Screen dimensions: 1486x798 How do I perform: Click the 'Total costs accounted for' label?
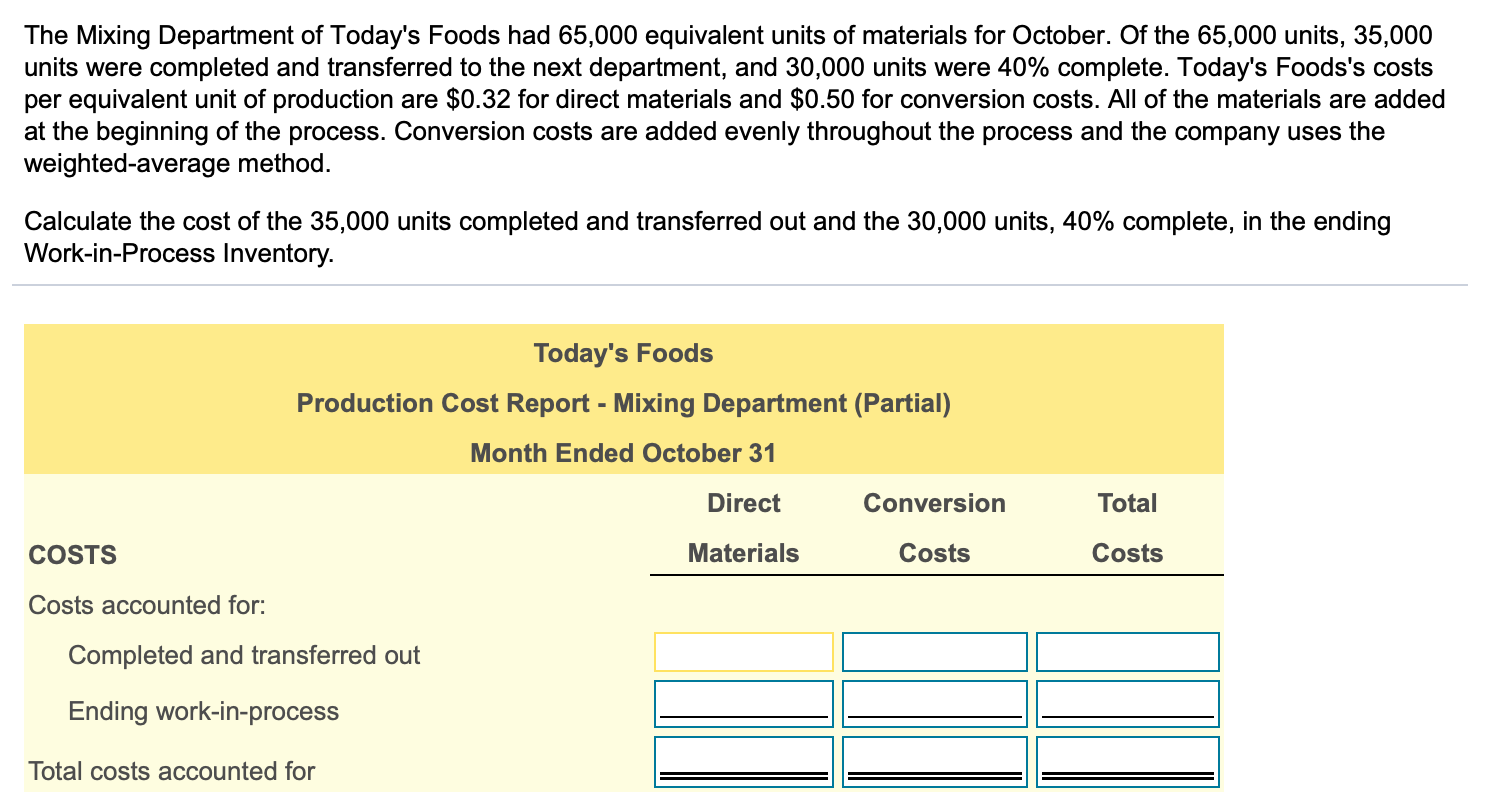172,771
